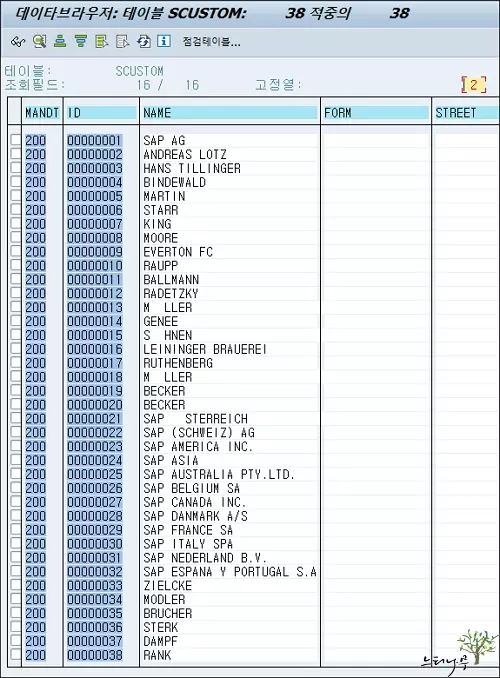This screenshot has width=500, height=678.
Task: Click the STREET column header
Action: (x=467, y=113)
